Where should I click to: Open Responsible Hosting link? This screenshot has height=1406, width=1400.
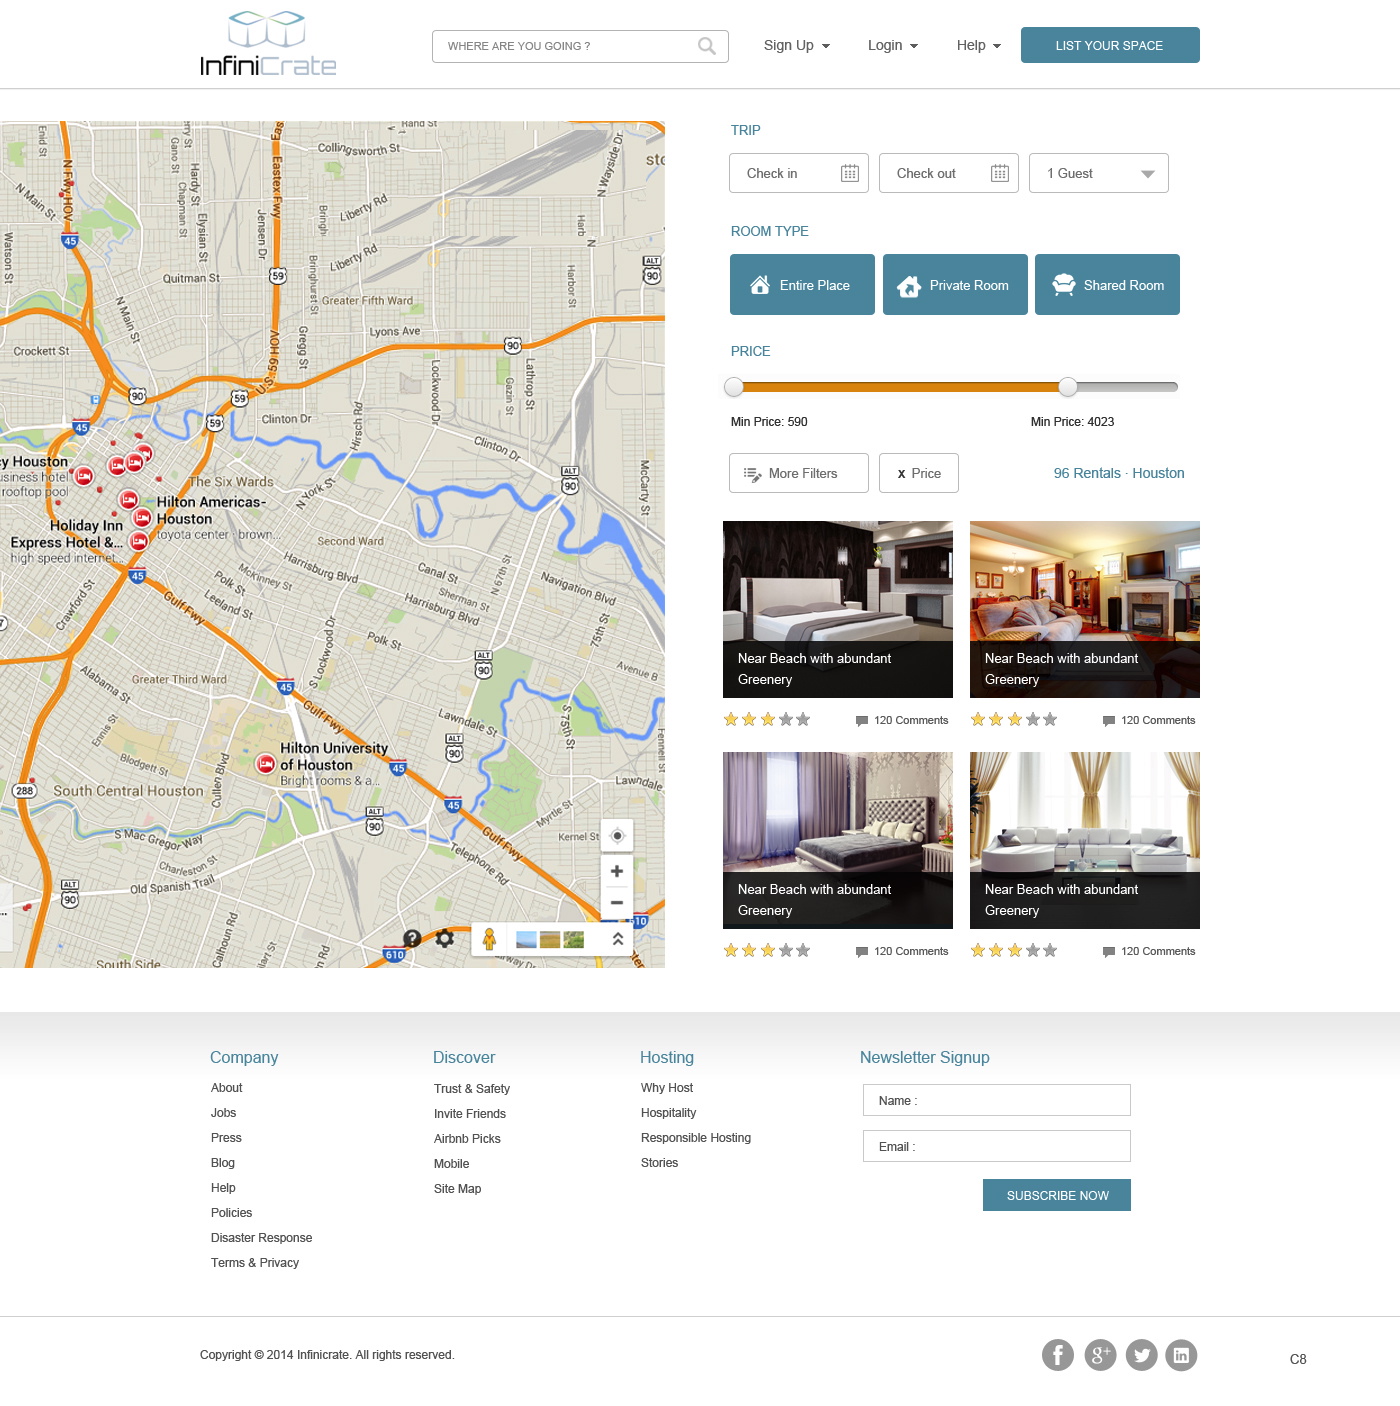click(696, 1138)
